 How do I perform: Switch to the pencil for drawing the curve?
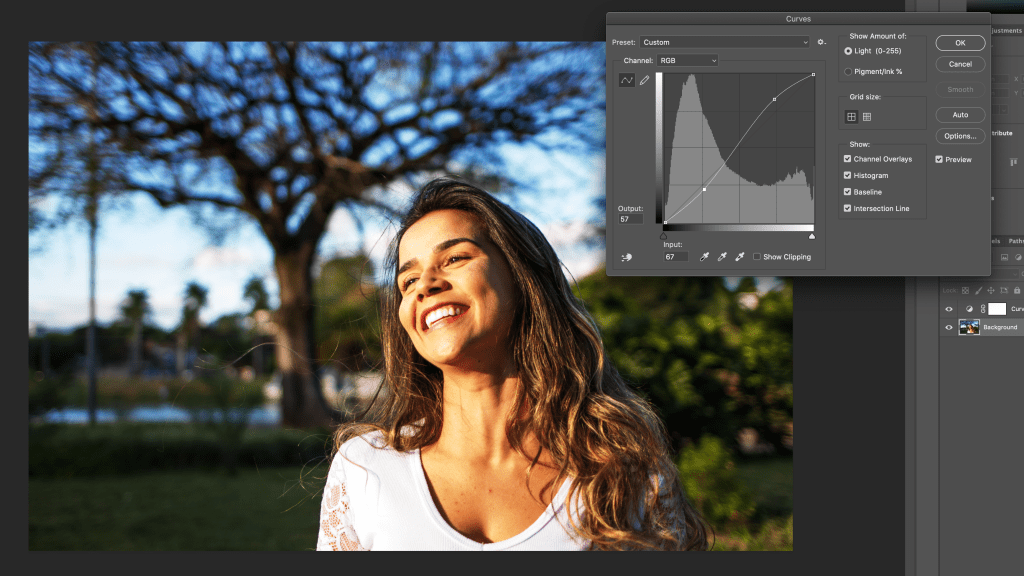tap(643, 80)
